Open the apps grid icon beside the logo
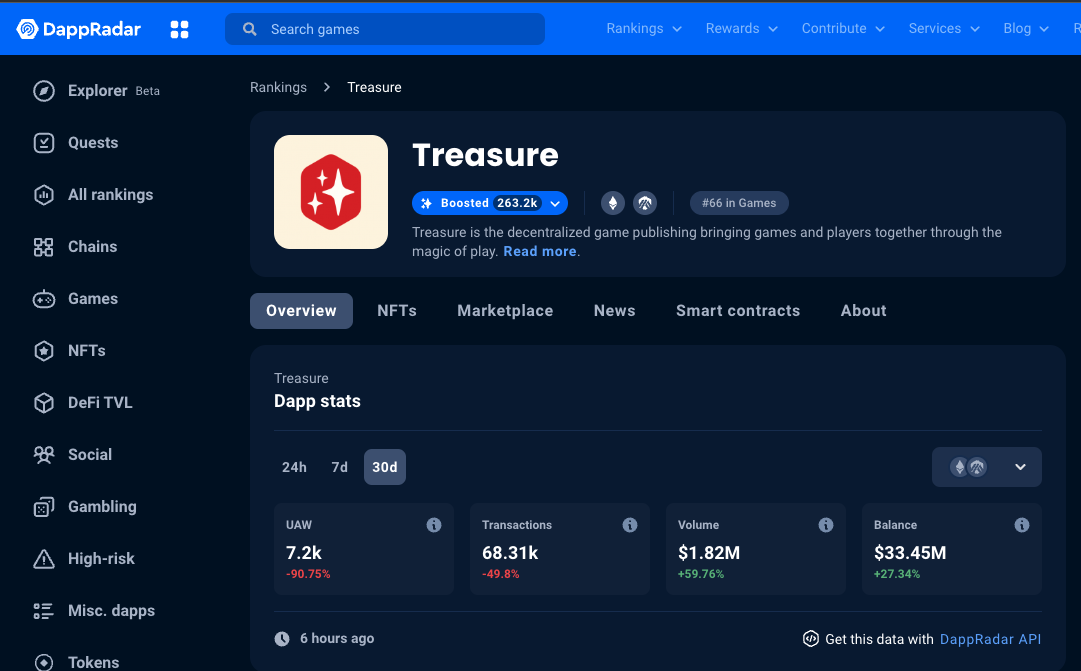1081x671 pixels. click(x=179, y=28)
